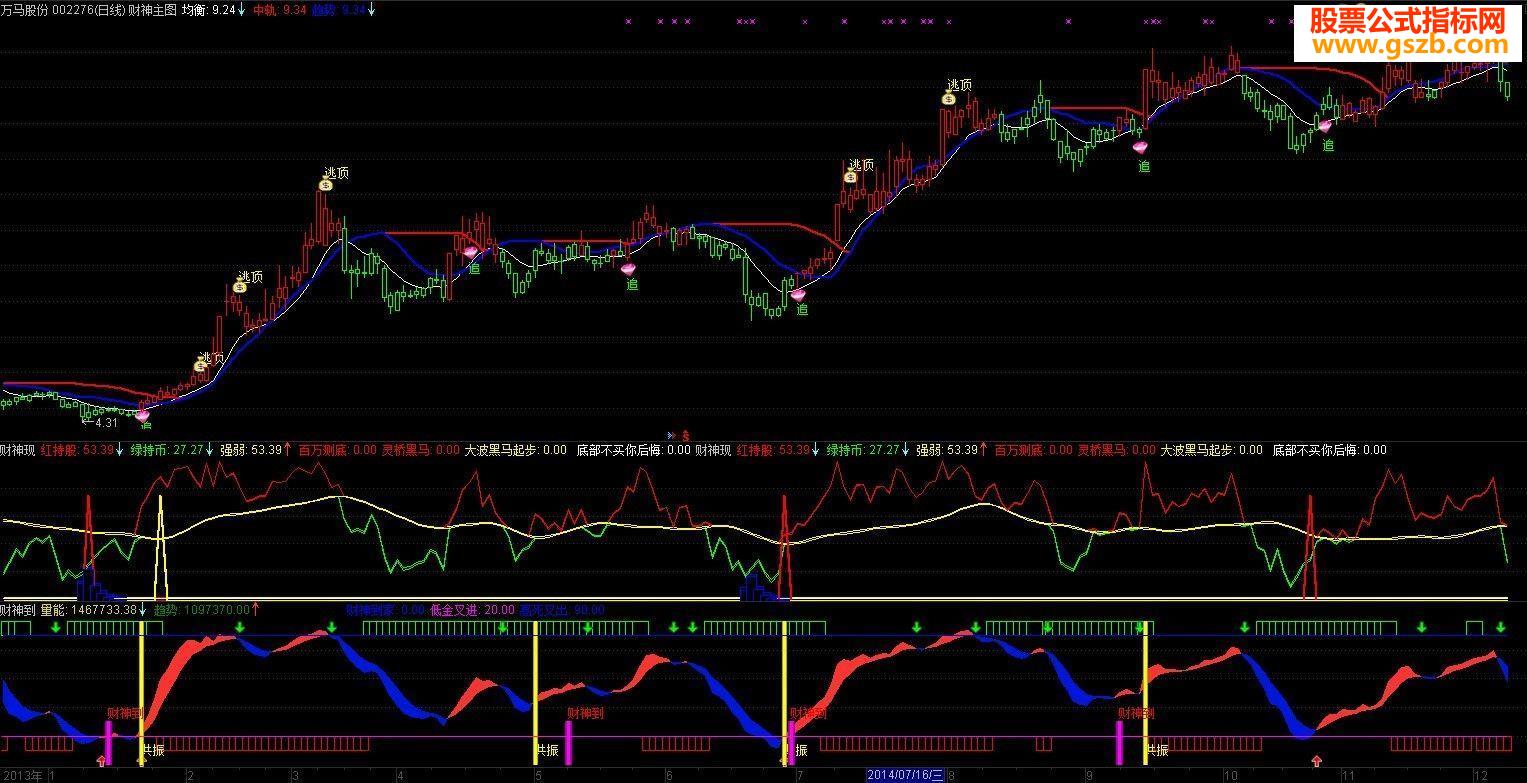This screenshot has width=1527, height=783.
Task: Click the red up arrow near month 11
Action: pyautogui.click(x=1316, y=762)
